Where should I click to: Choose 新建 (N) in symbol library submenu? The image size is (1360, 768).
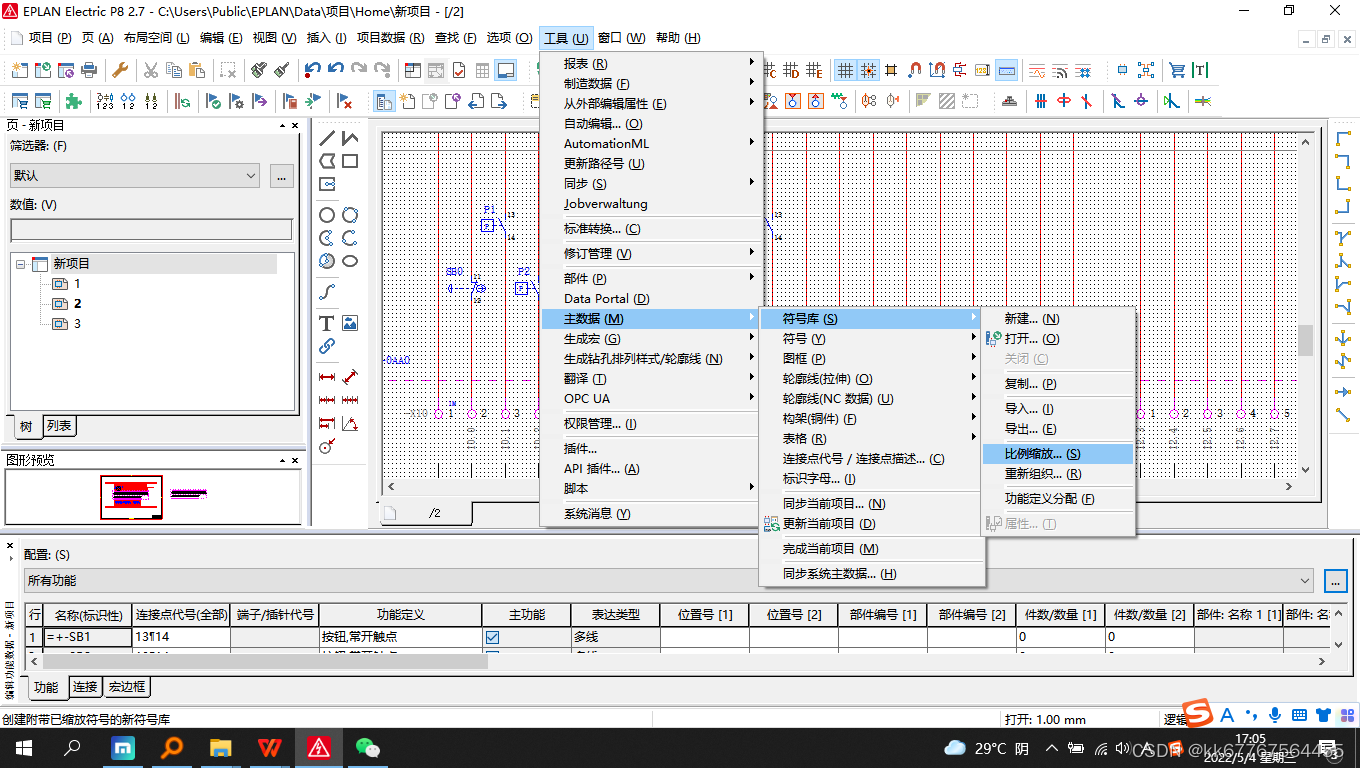pos(1058,318)
